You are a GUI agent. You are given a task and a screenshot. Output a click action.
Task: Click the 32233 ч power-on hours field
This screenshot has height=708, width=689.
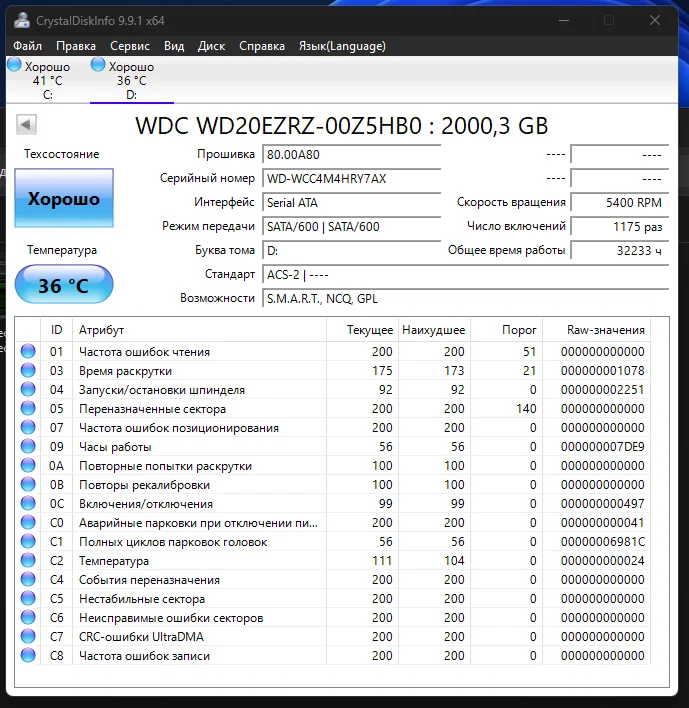click(x=619, y=250)
